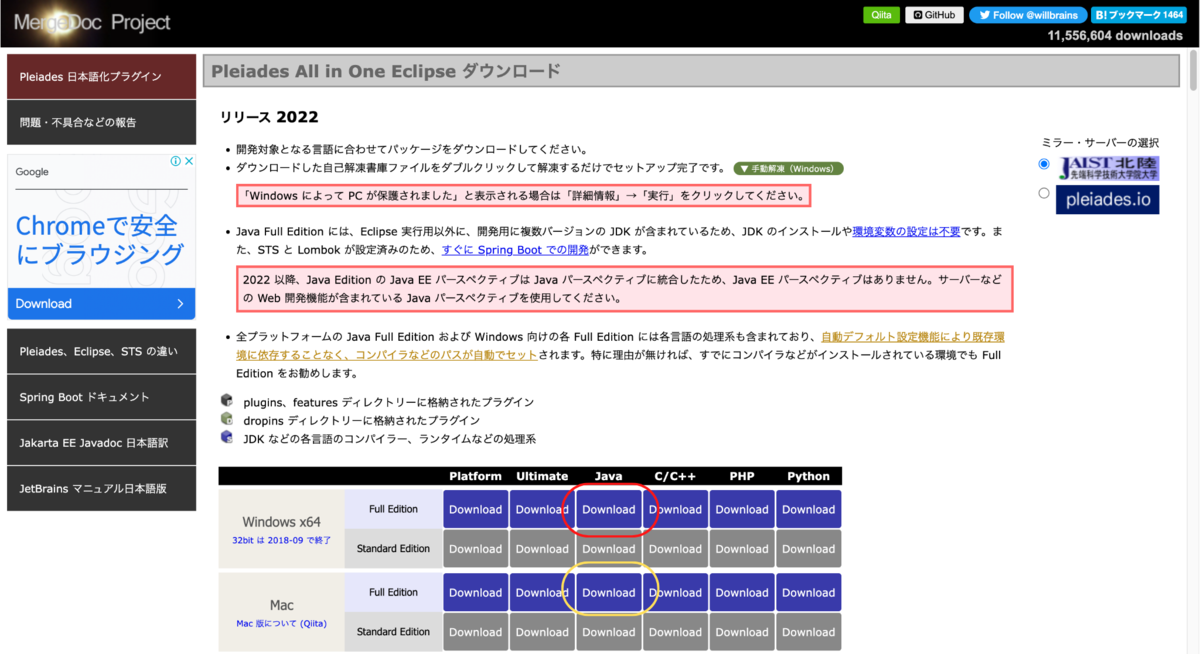1200x654 pixels.
Task: Download Windows Full Edition Platform
Action: coord(475,509)
